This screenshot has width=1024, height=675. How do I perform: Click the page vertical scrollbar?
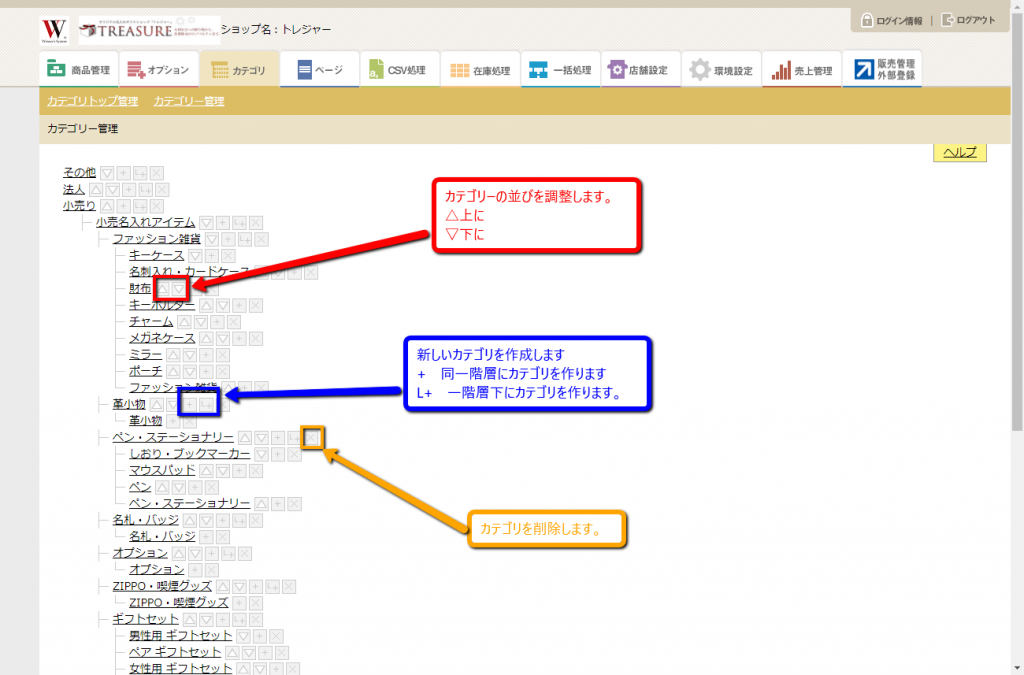[1016, 300]
